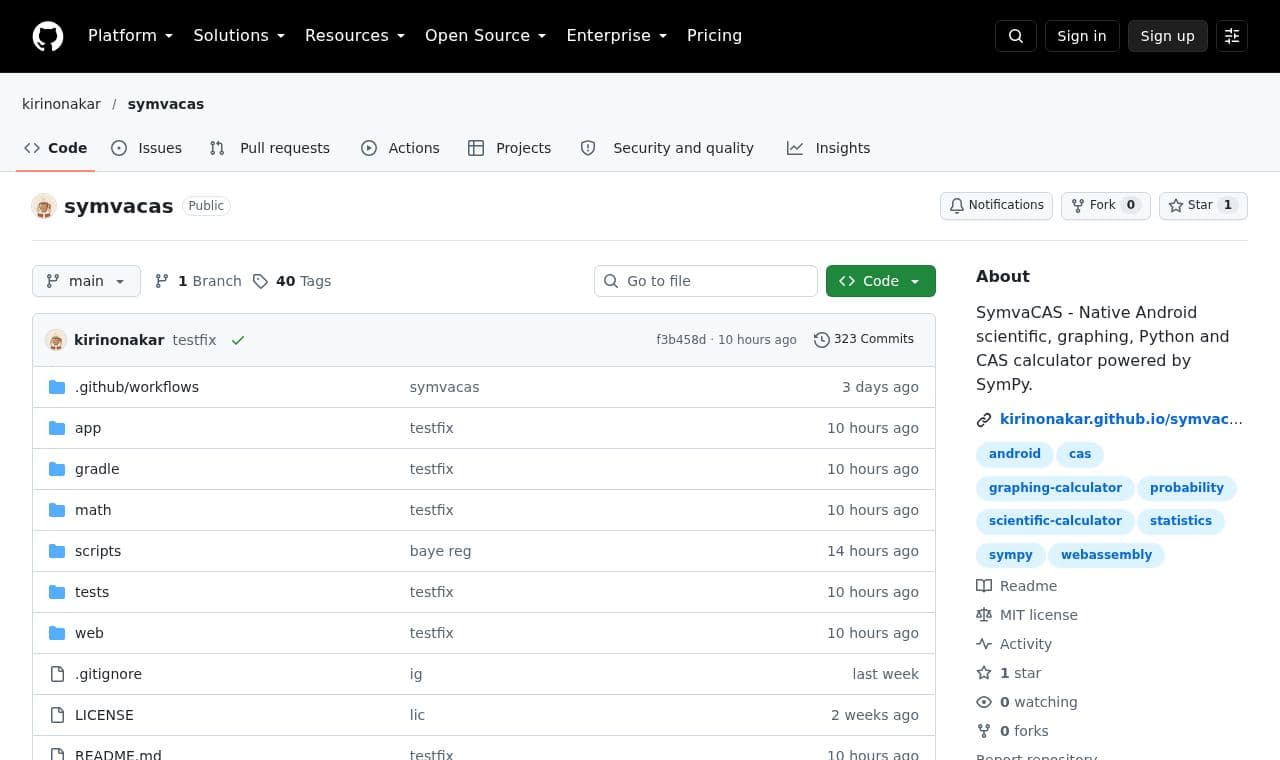Screen dimensions: 1280x760
Task: Click the Sign up button
Action: pyautogui.click(x=1168, y=36)
